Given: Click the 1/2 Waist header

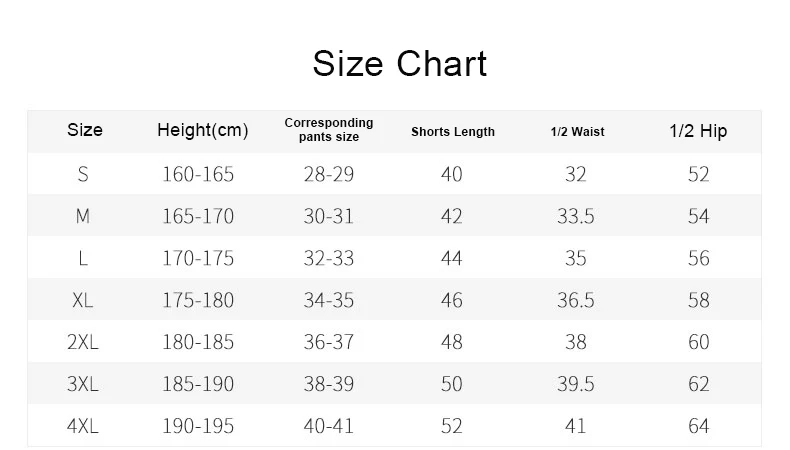Looking at the screenshot, I should coord(577,132).
